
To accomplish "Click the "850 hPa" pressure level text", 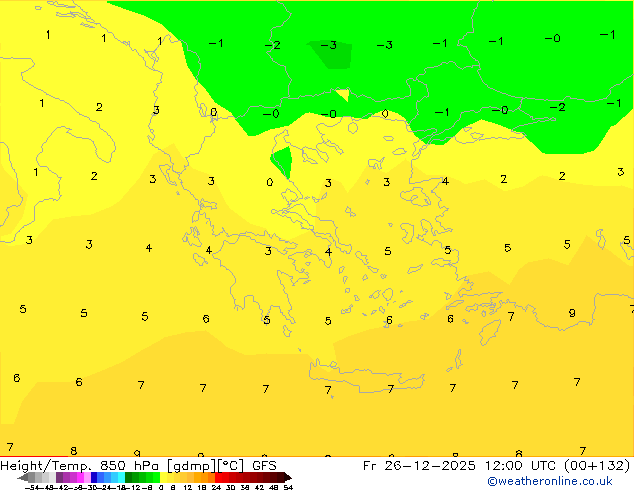I will click(129, 466).
